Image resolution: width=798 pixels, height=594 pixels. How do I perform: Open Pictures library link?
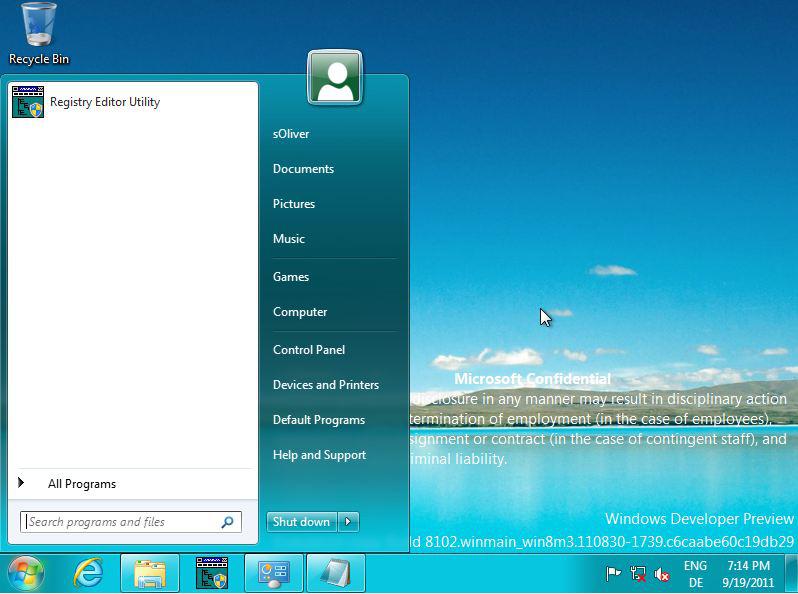[x=294, y=204]
